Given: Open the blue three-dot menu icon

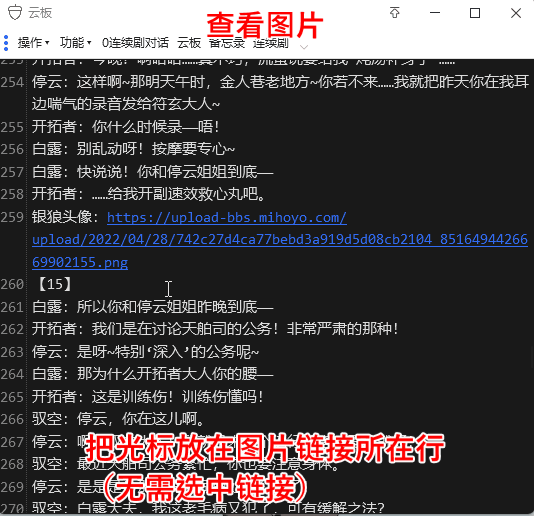Looking at the screenshot, I should point(6,43).
